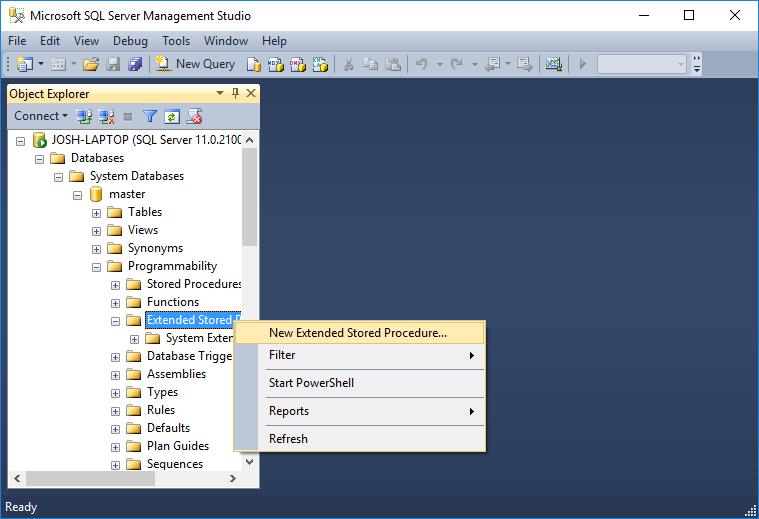Viewport: 759px width, 519px height.
Task: Expand the Synonyms folder
Action: coord(96,249)
